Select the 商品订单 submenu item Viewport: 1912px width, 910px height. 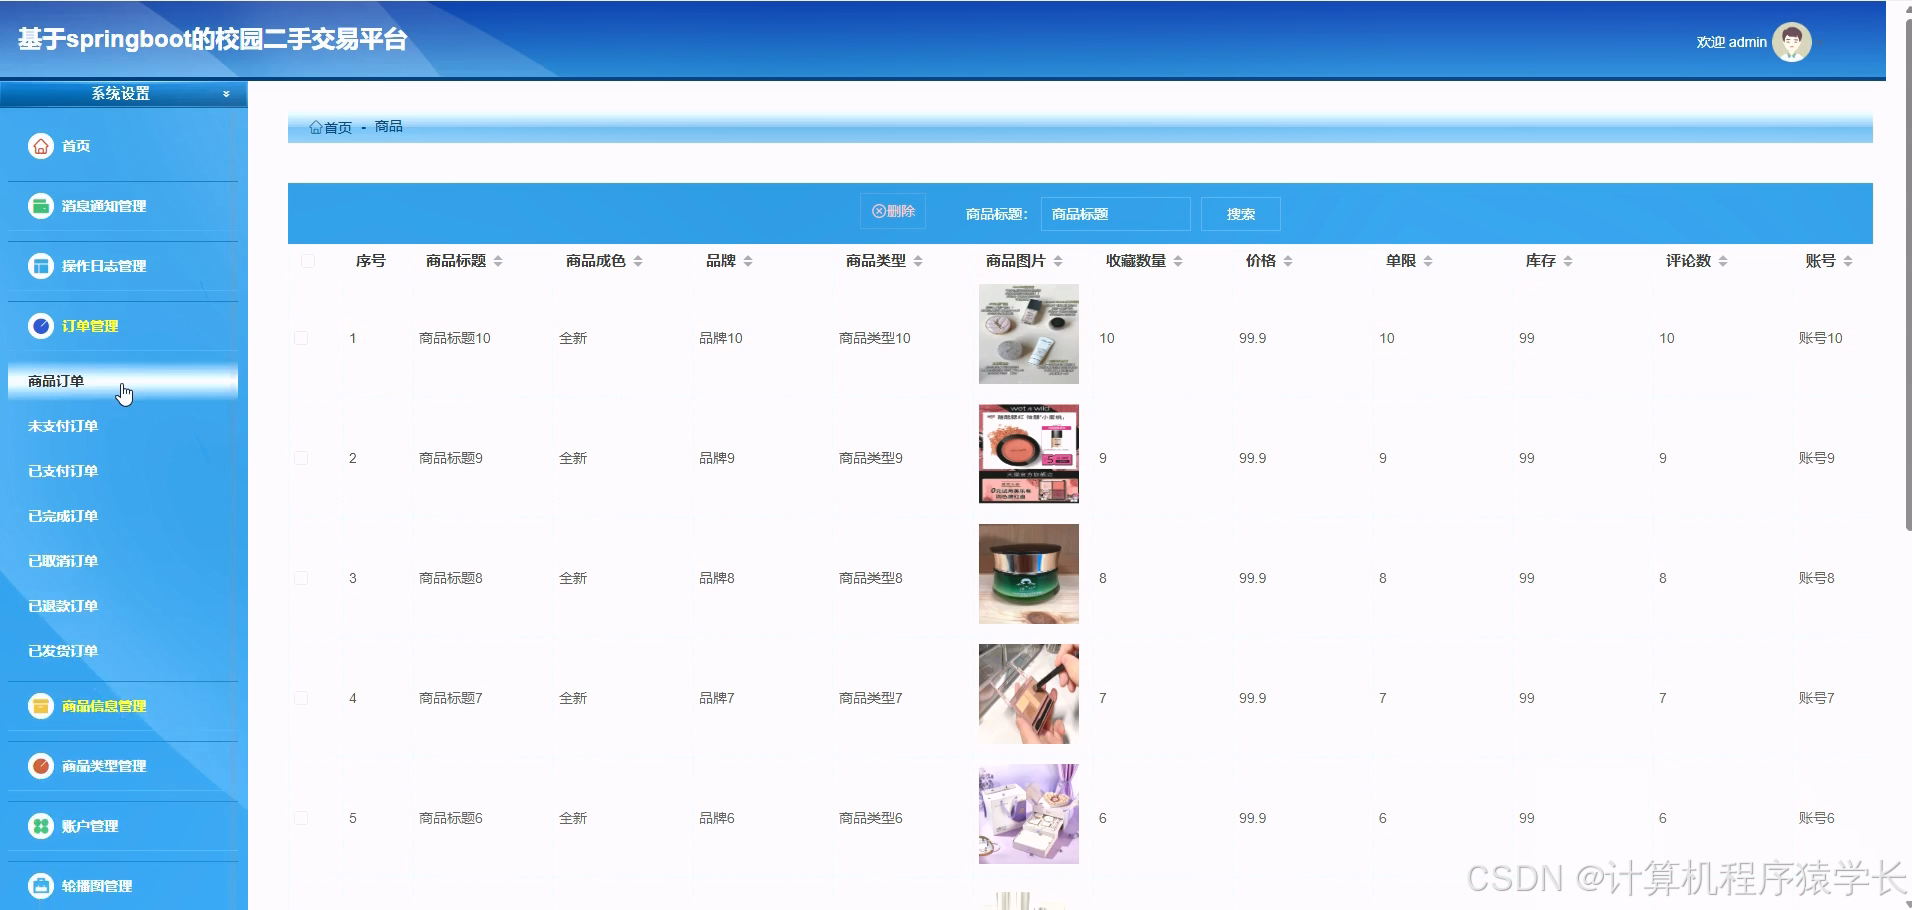click(123, 381)
